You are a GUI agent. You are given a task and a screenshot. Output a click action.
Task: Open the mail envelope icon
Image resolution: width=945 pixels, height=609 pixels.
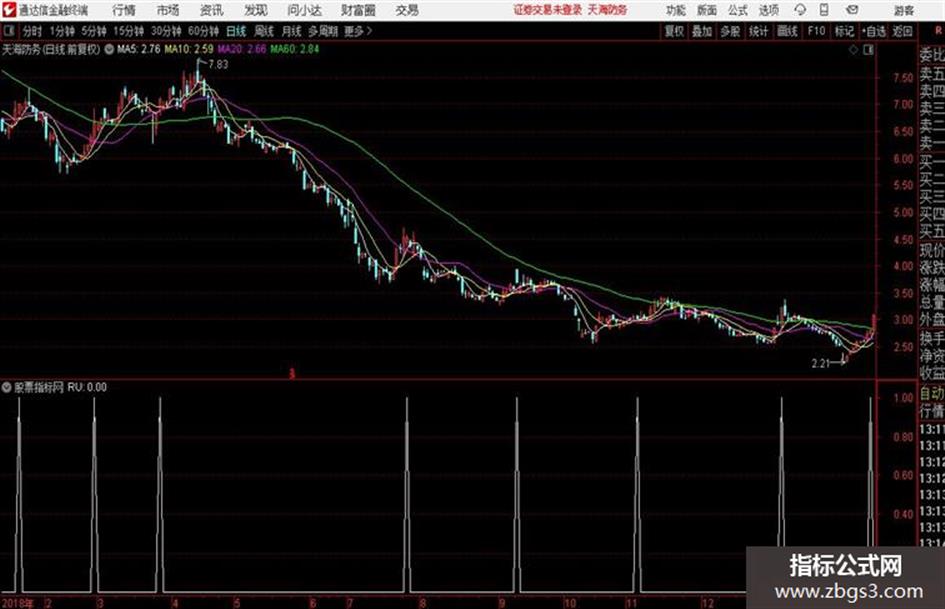(852, 10)
